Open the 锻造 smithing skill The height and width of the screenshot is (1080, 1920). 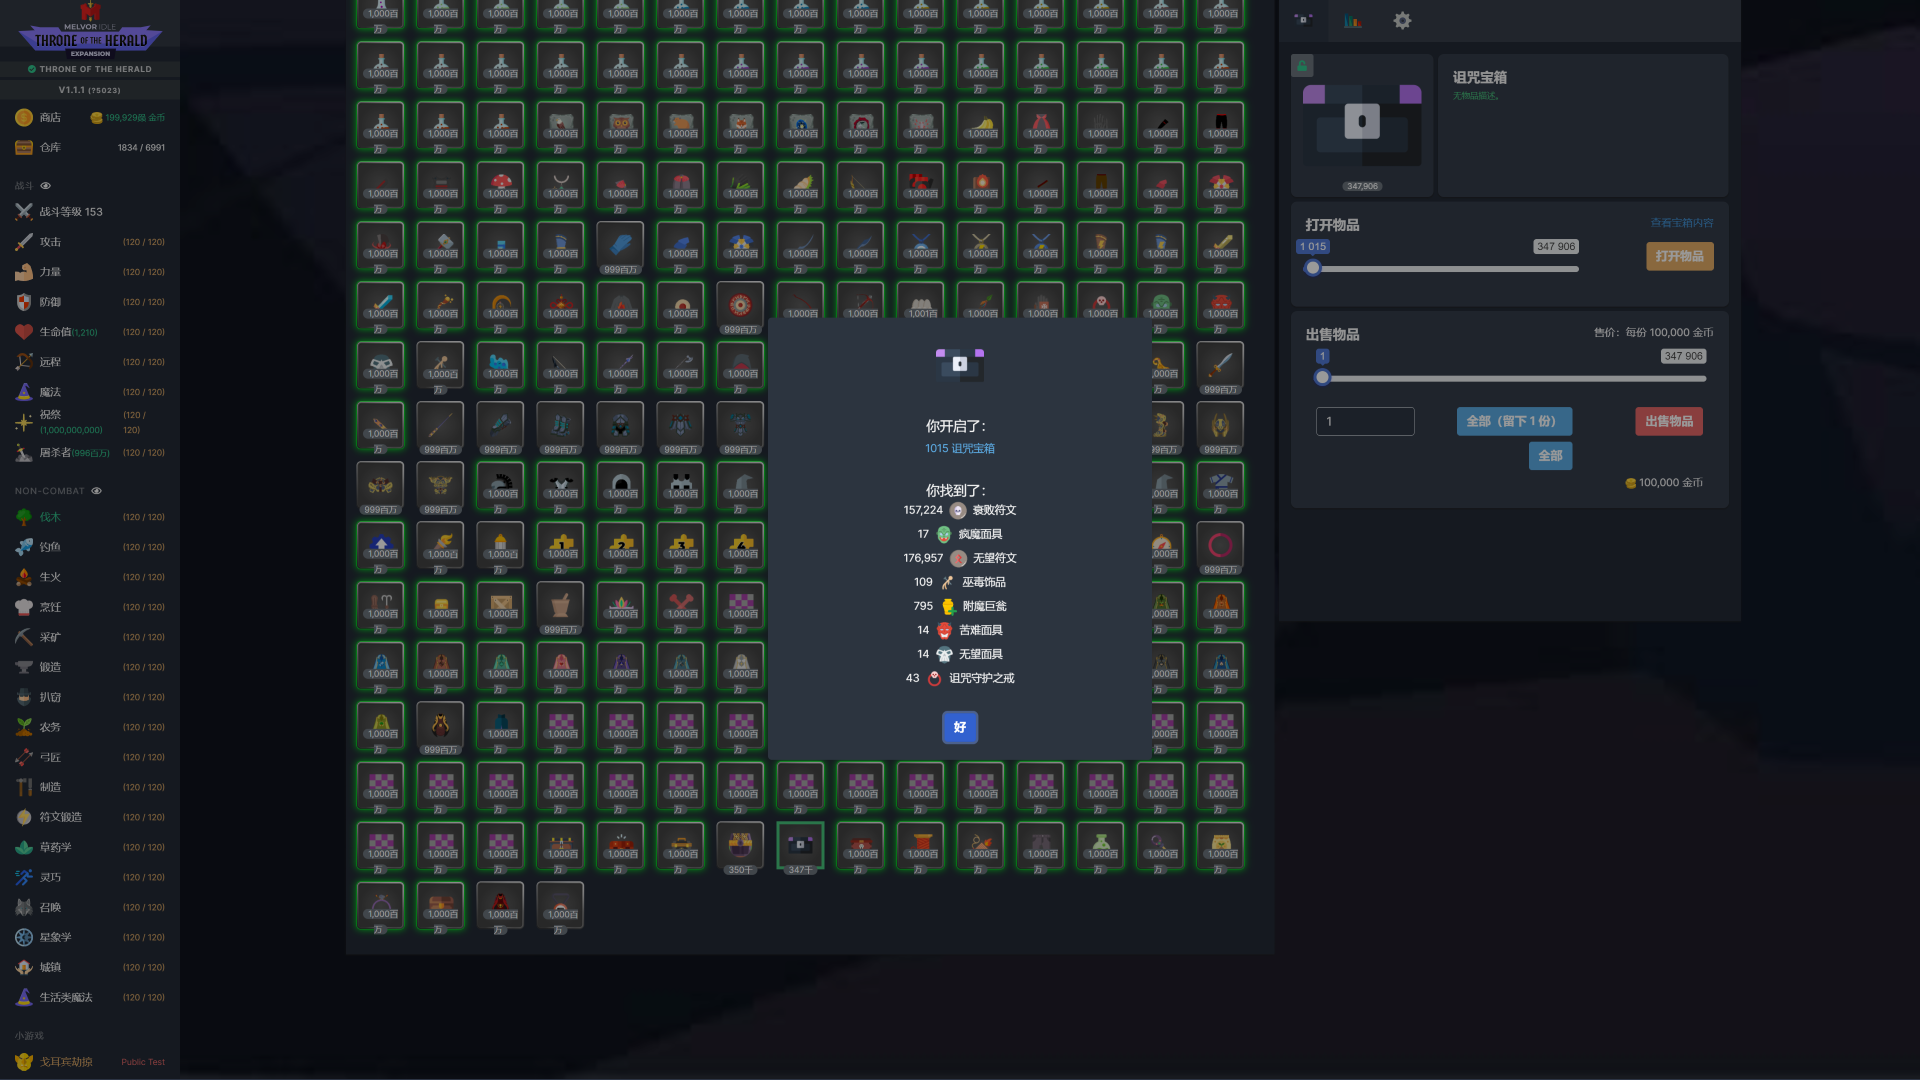[90, 667]
